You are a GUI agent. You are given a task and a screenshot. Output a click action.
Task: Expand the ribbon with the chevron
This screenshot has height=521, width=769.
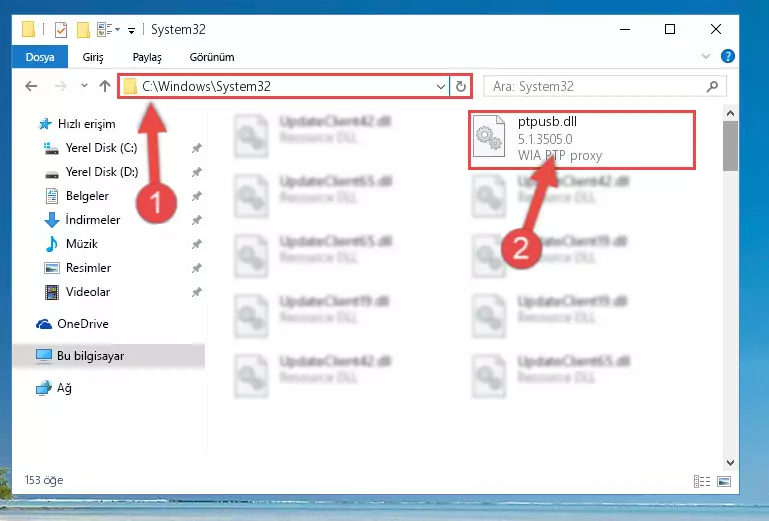click(x=706, y=56)
